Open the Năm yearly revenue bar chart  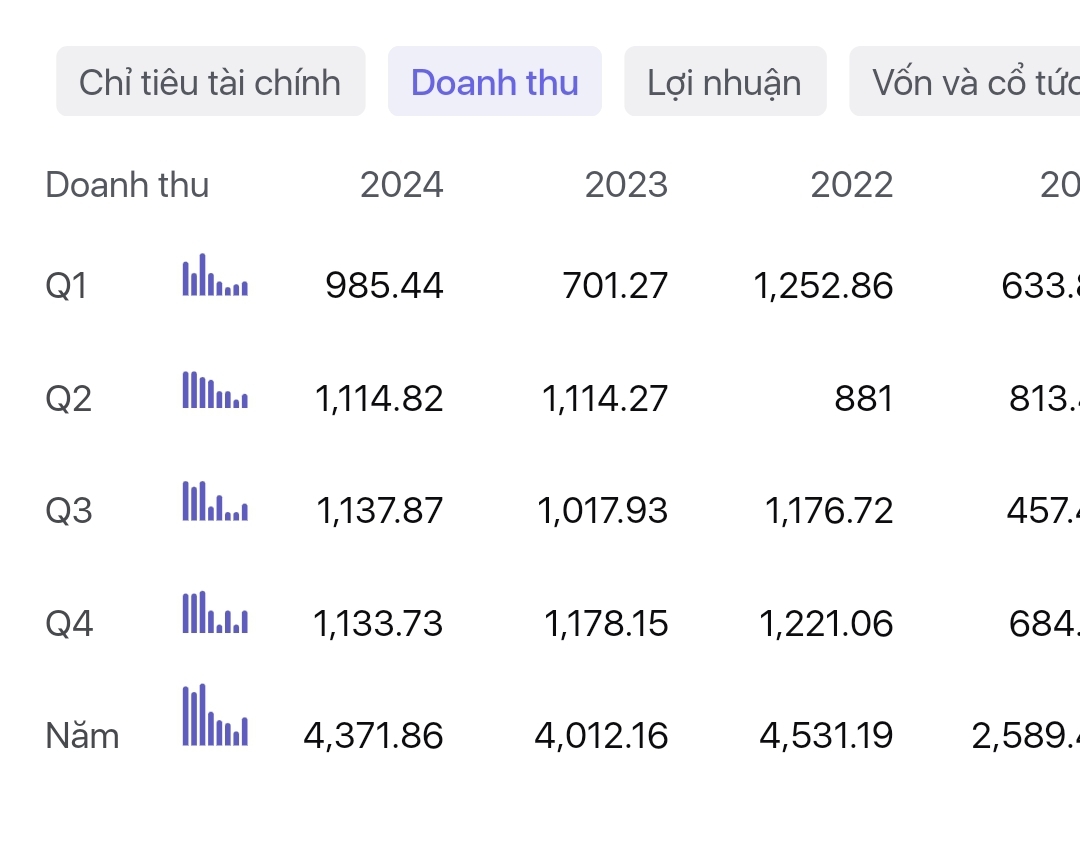215,716
